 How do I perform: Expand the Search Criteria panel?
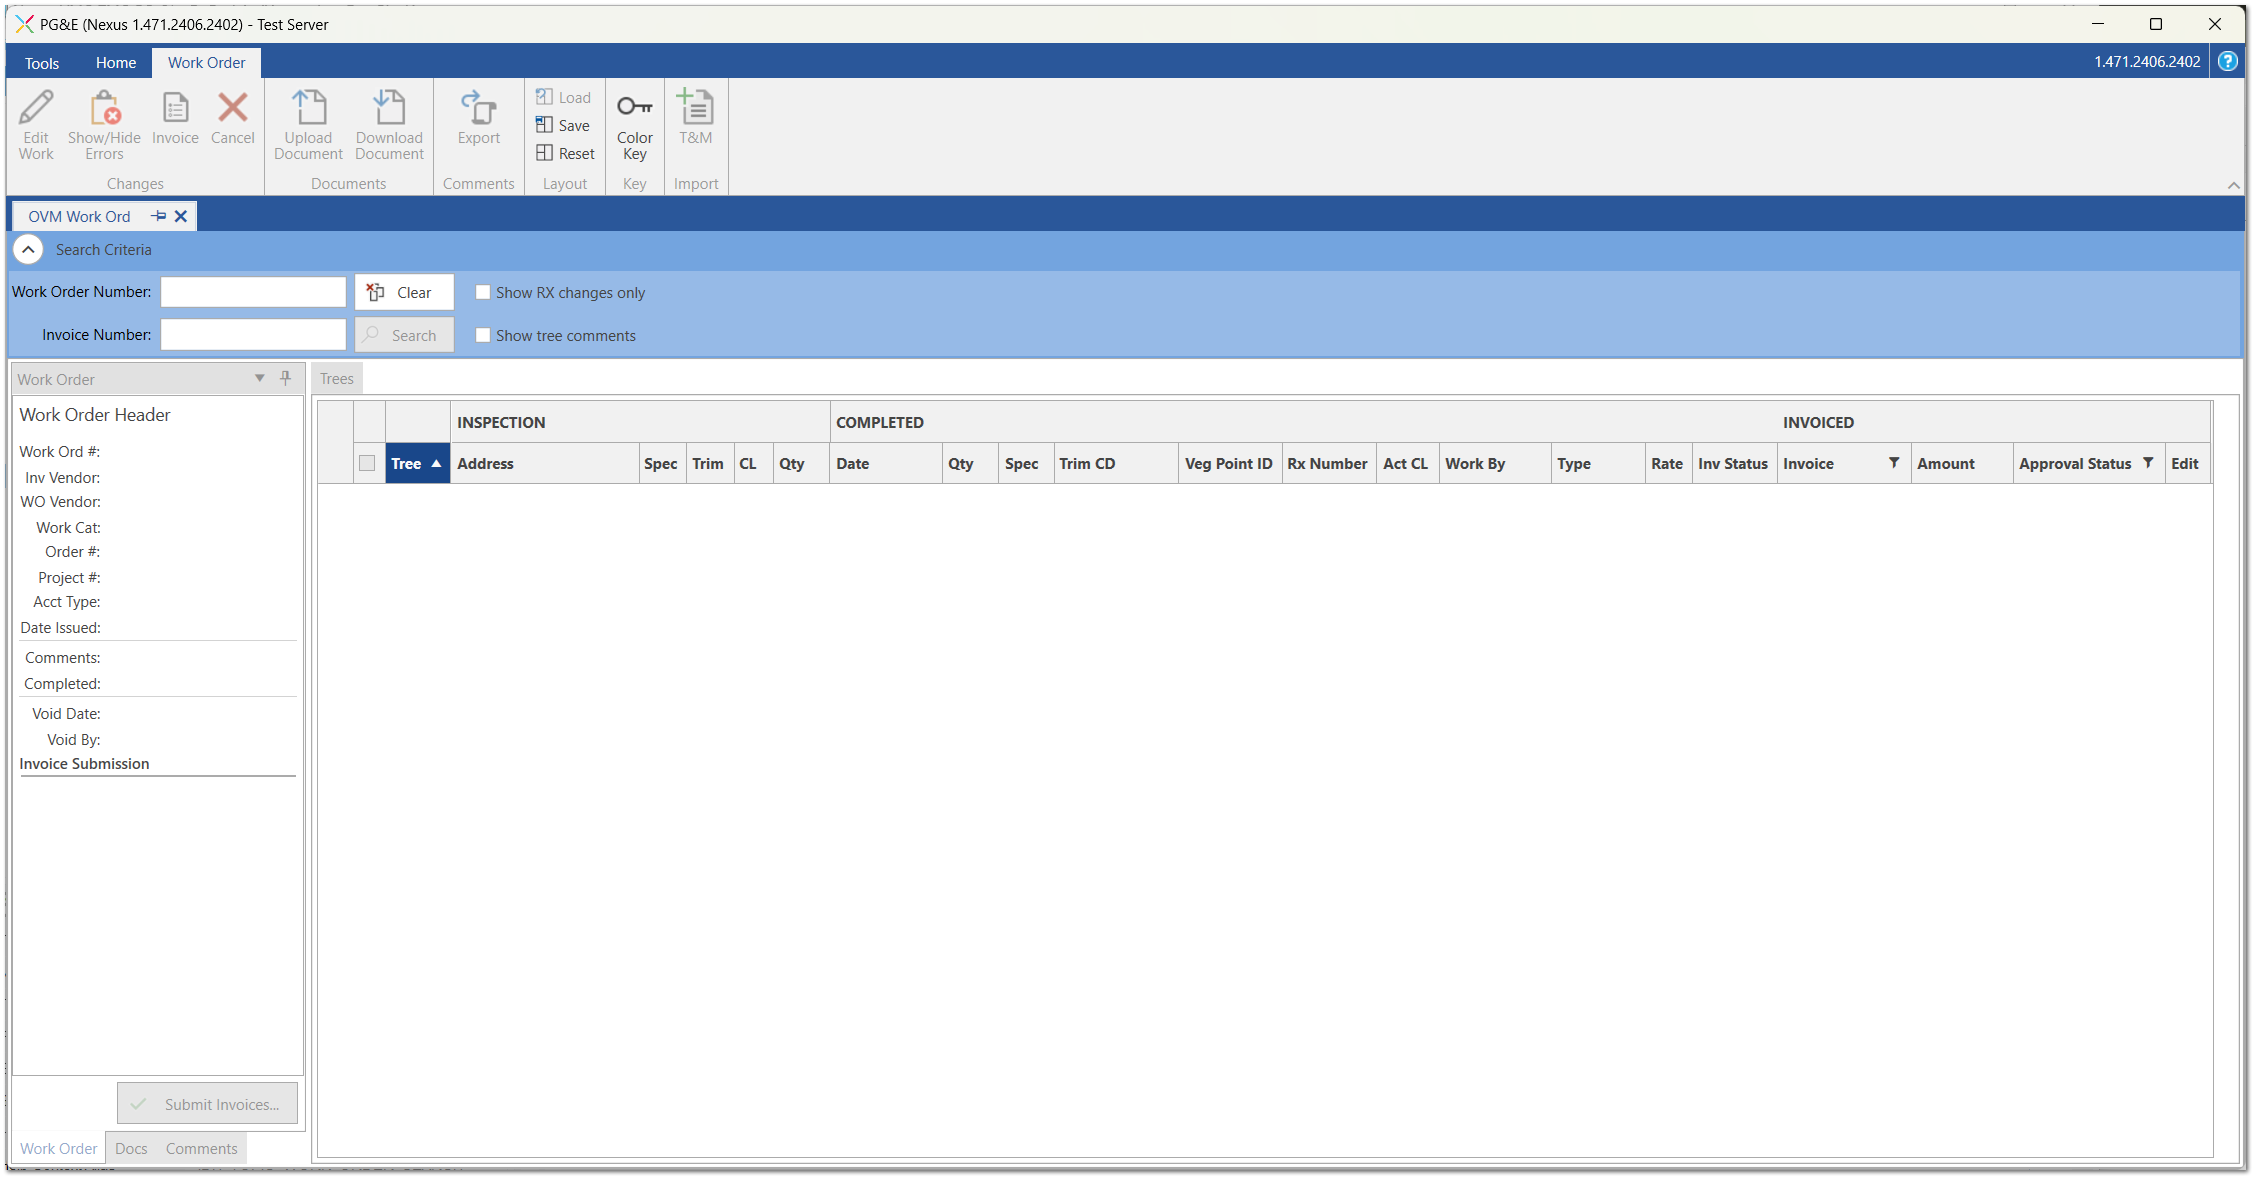click(27, 249)
